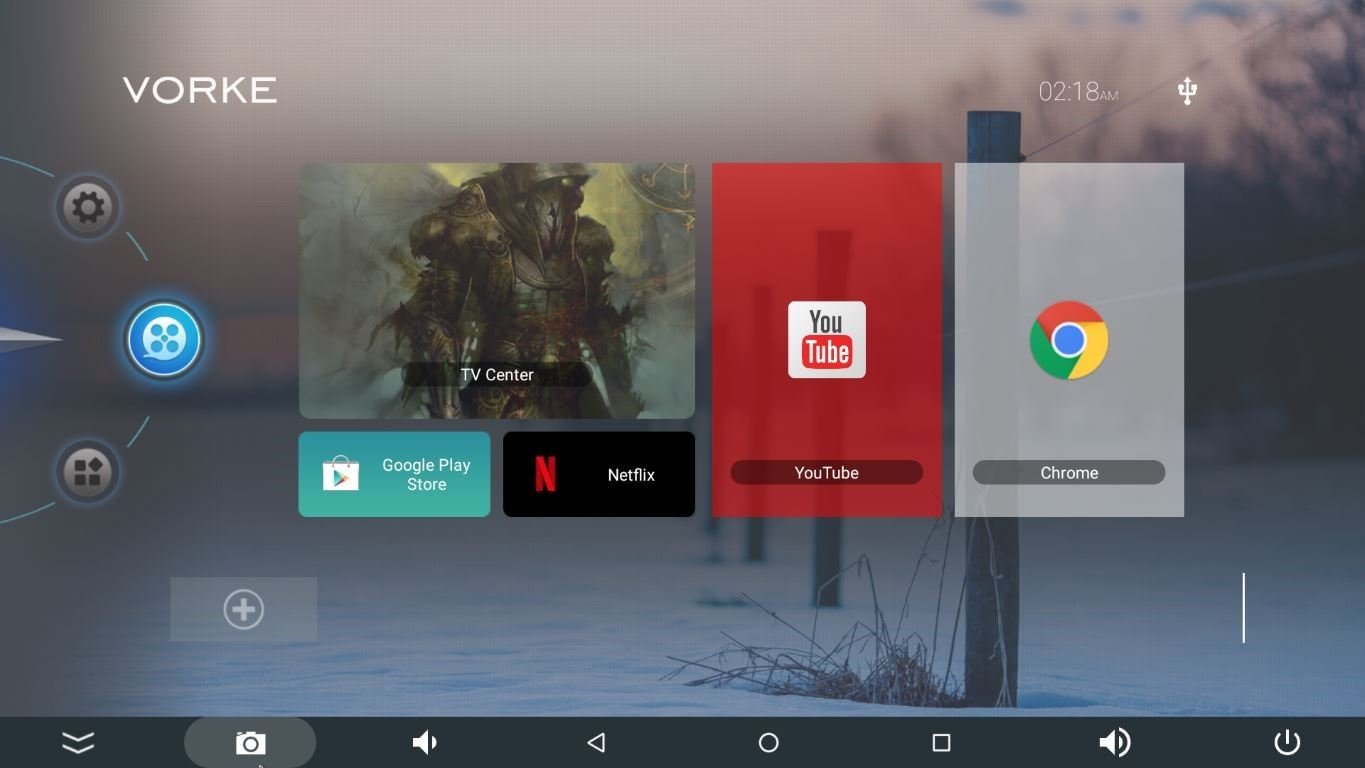Open the Chrome browser tile

click(1069, 340)
